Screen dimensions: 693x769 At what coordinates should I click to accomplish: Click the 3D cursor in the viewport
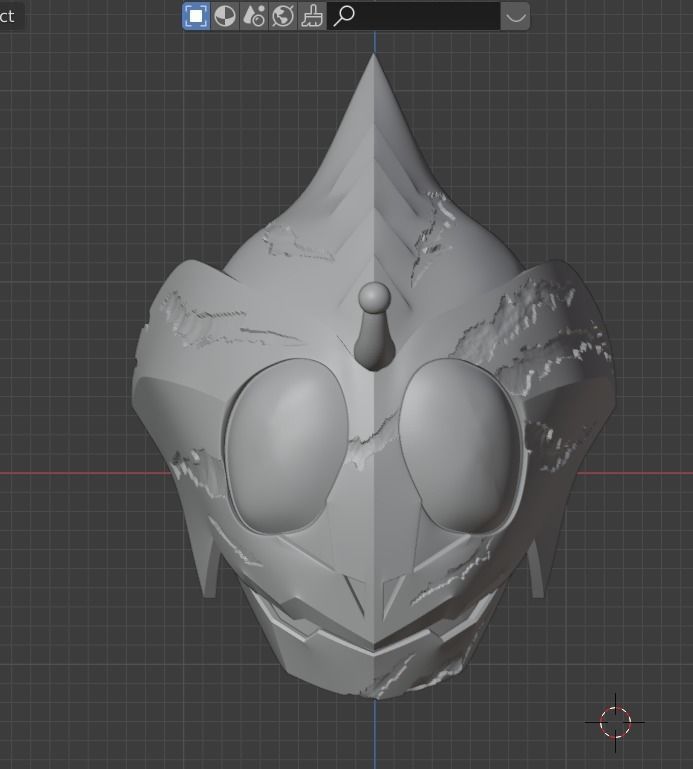[x=615, y=722]
